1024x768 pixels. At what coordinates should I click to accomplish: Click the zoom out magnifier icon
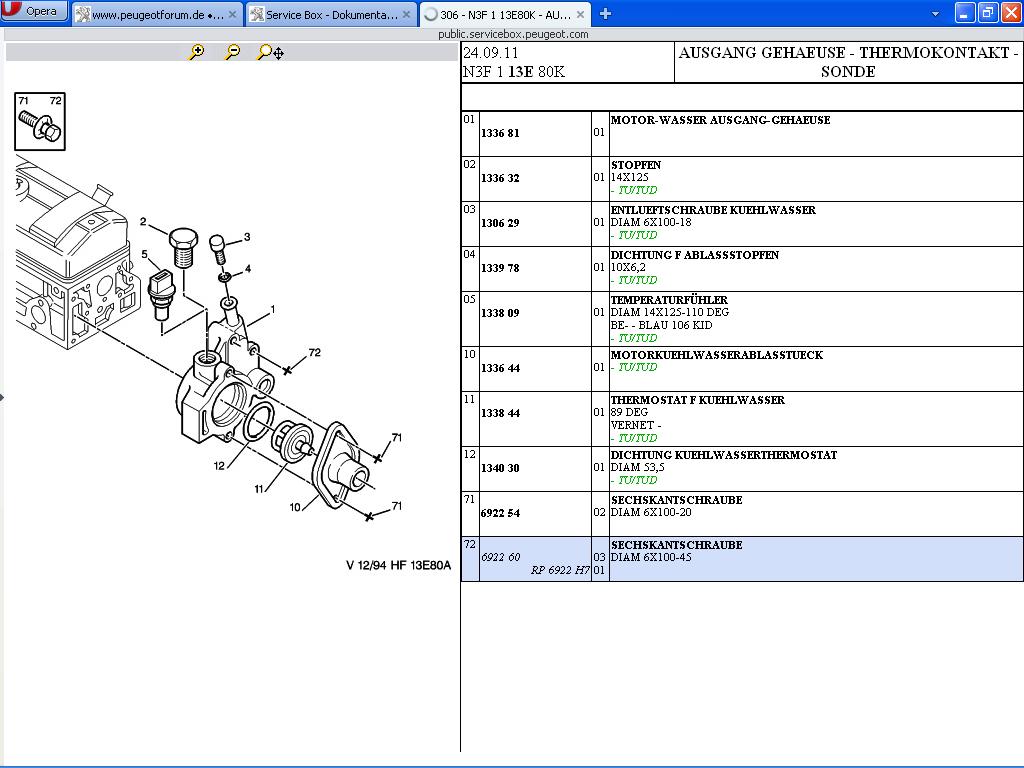point(232,52)
